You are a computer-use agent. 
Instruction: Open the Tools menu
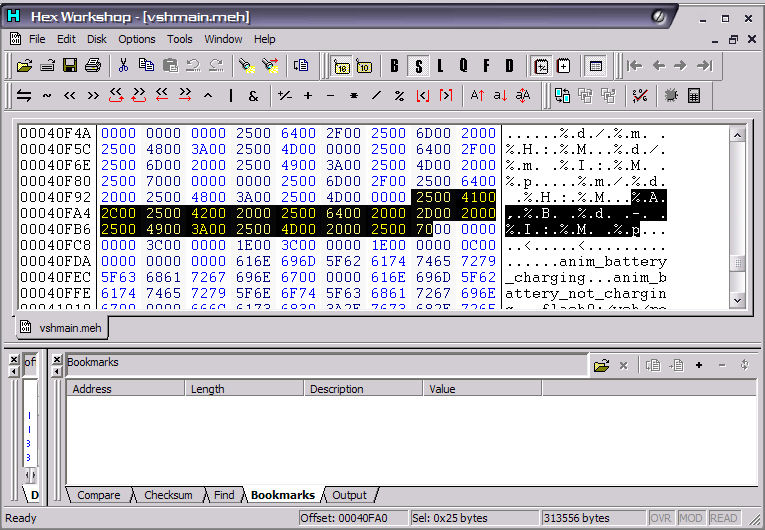(180, 39)
